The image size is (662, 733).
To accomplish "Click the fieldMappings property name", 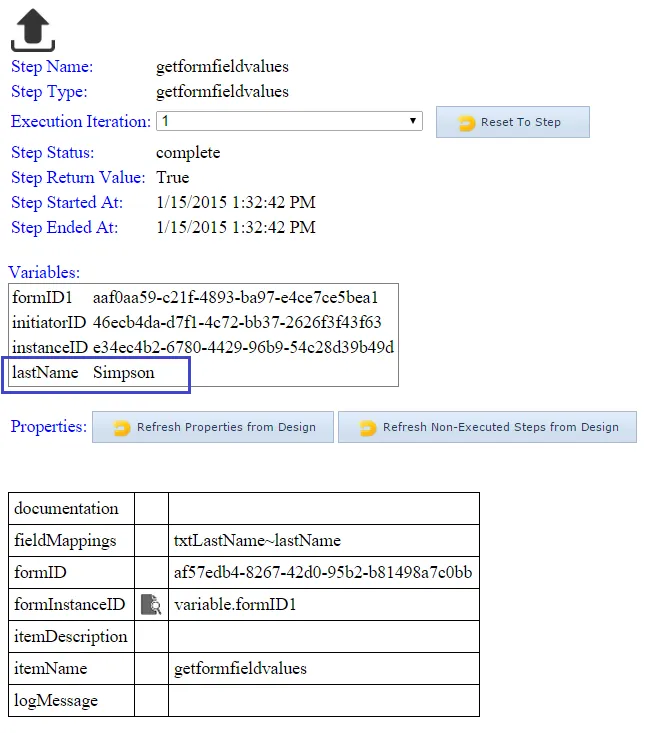I will 65,541.
